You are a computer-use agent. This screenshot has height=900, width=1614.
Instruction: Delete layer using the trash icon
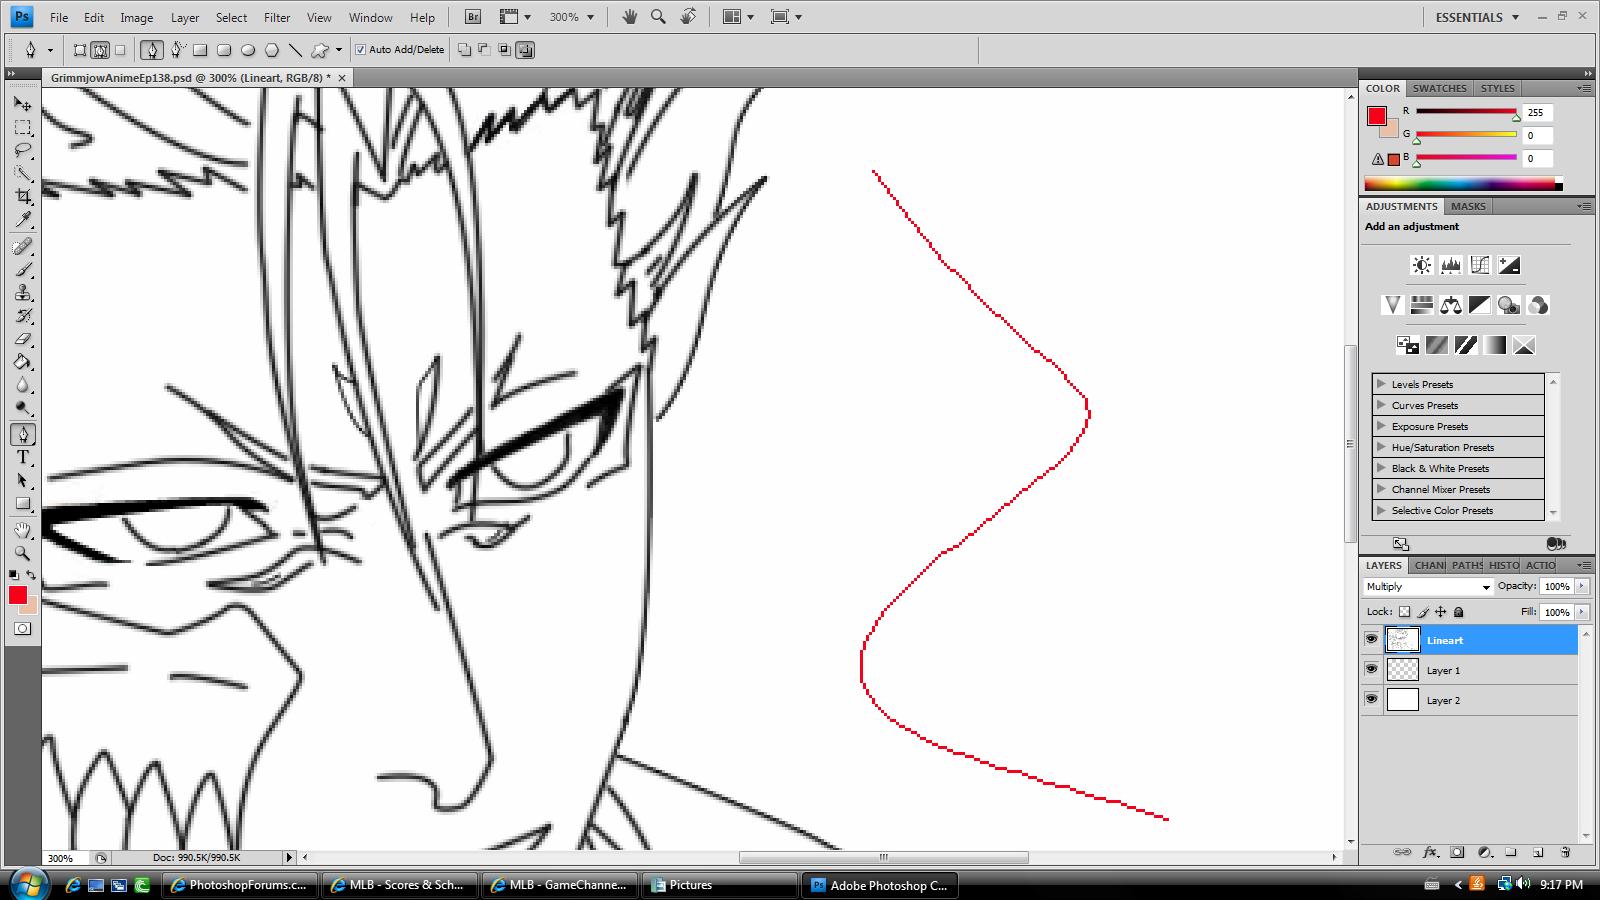coord(1565,852)
